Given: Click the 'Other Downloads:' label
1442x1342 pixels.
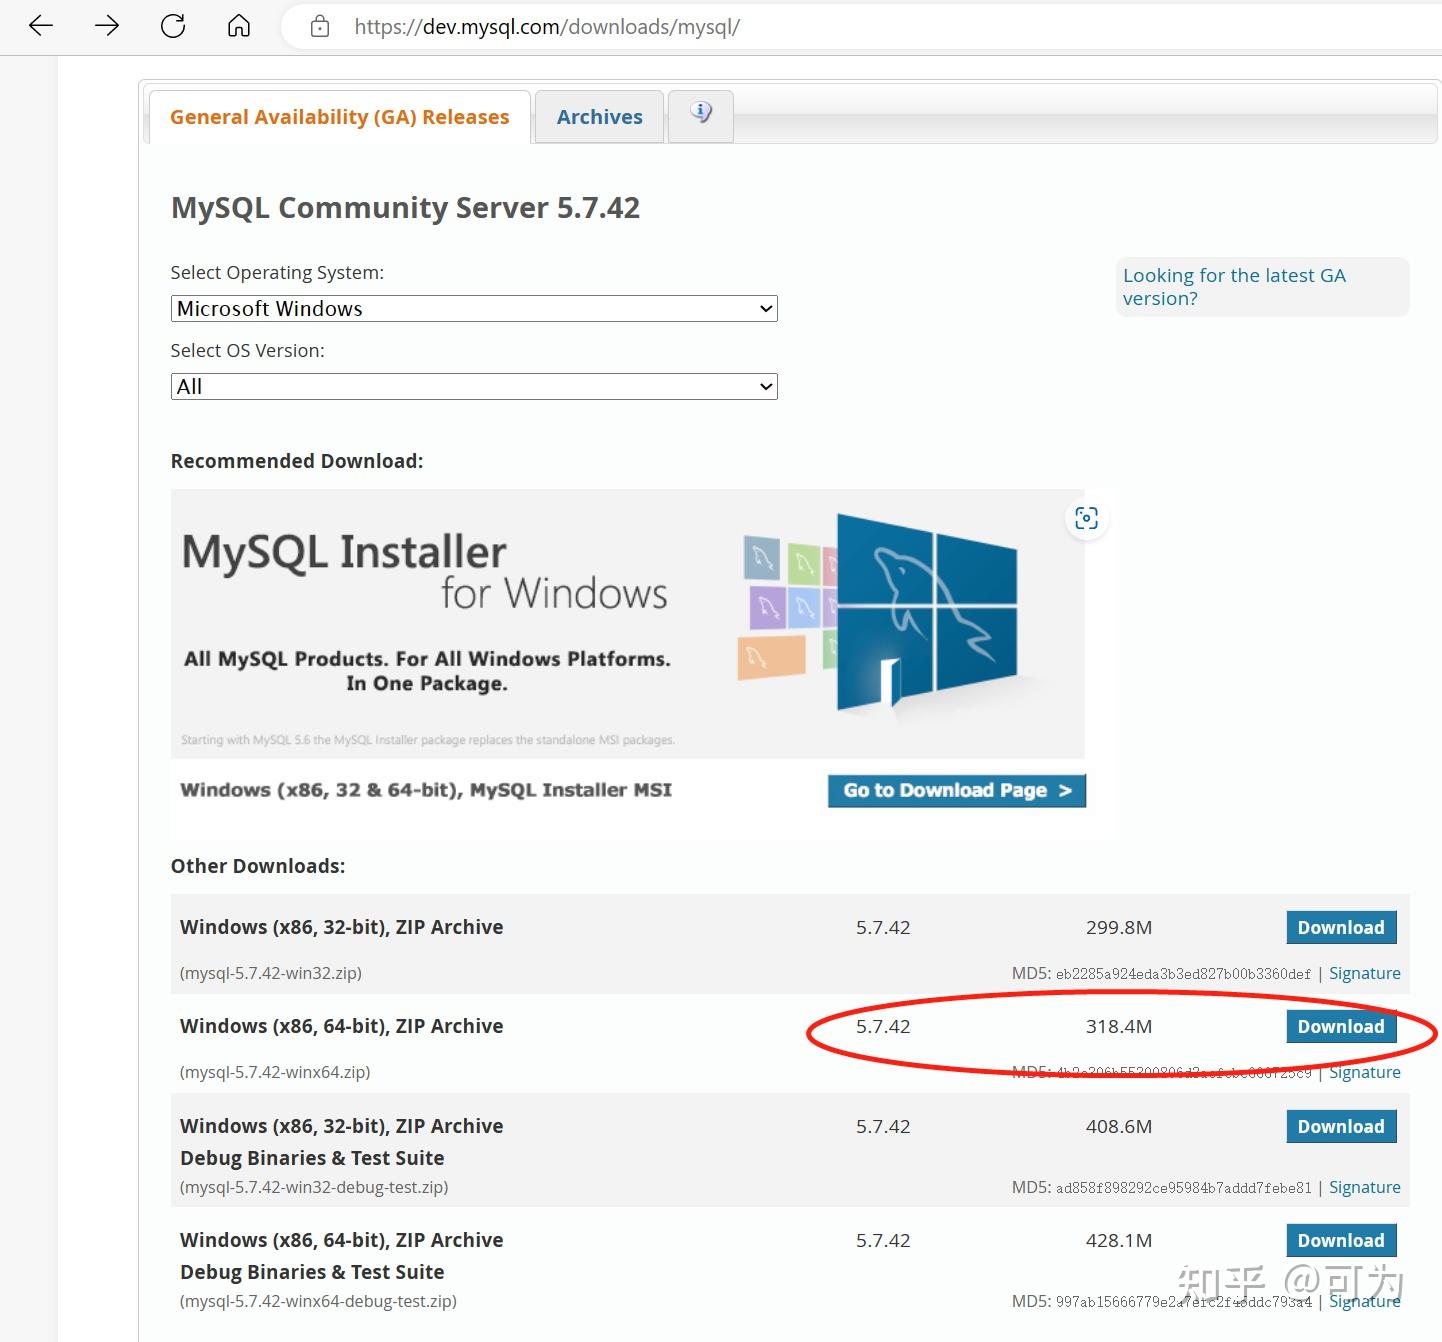Looking at the screenshot, I should coord(258,866).
